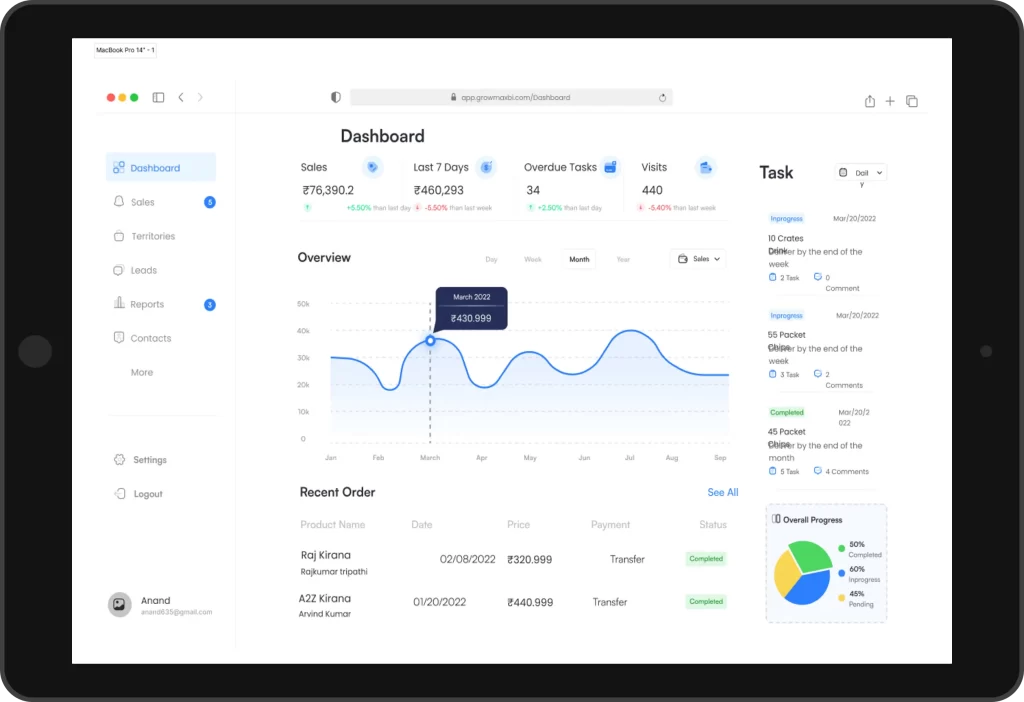
Task: Open the Daily dropdown in Task panel
Action: coord(861,174)
